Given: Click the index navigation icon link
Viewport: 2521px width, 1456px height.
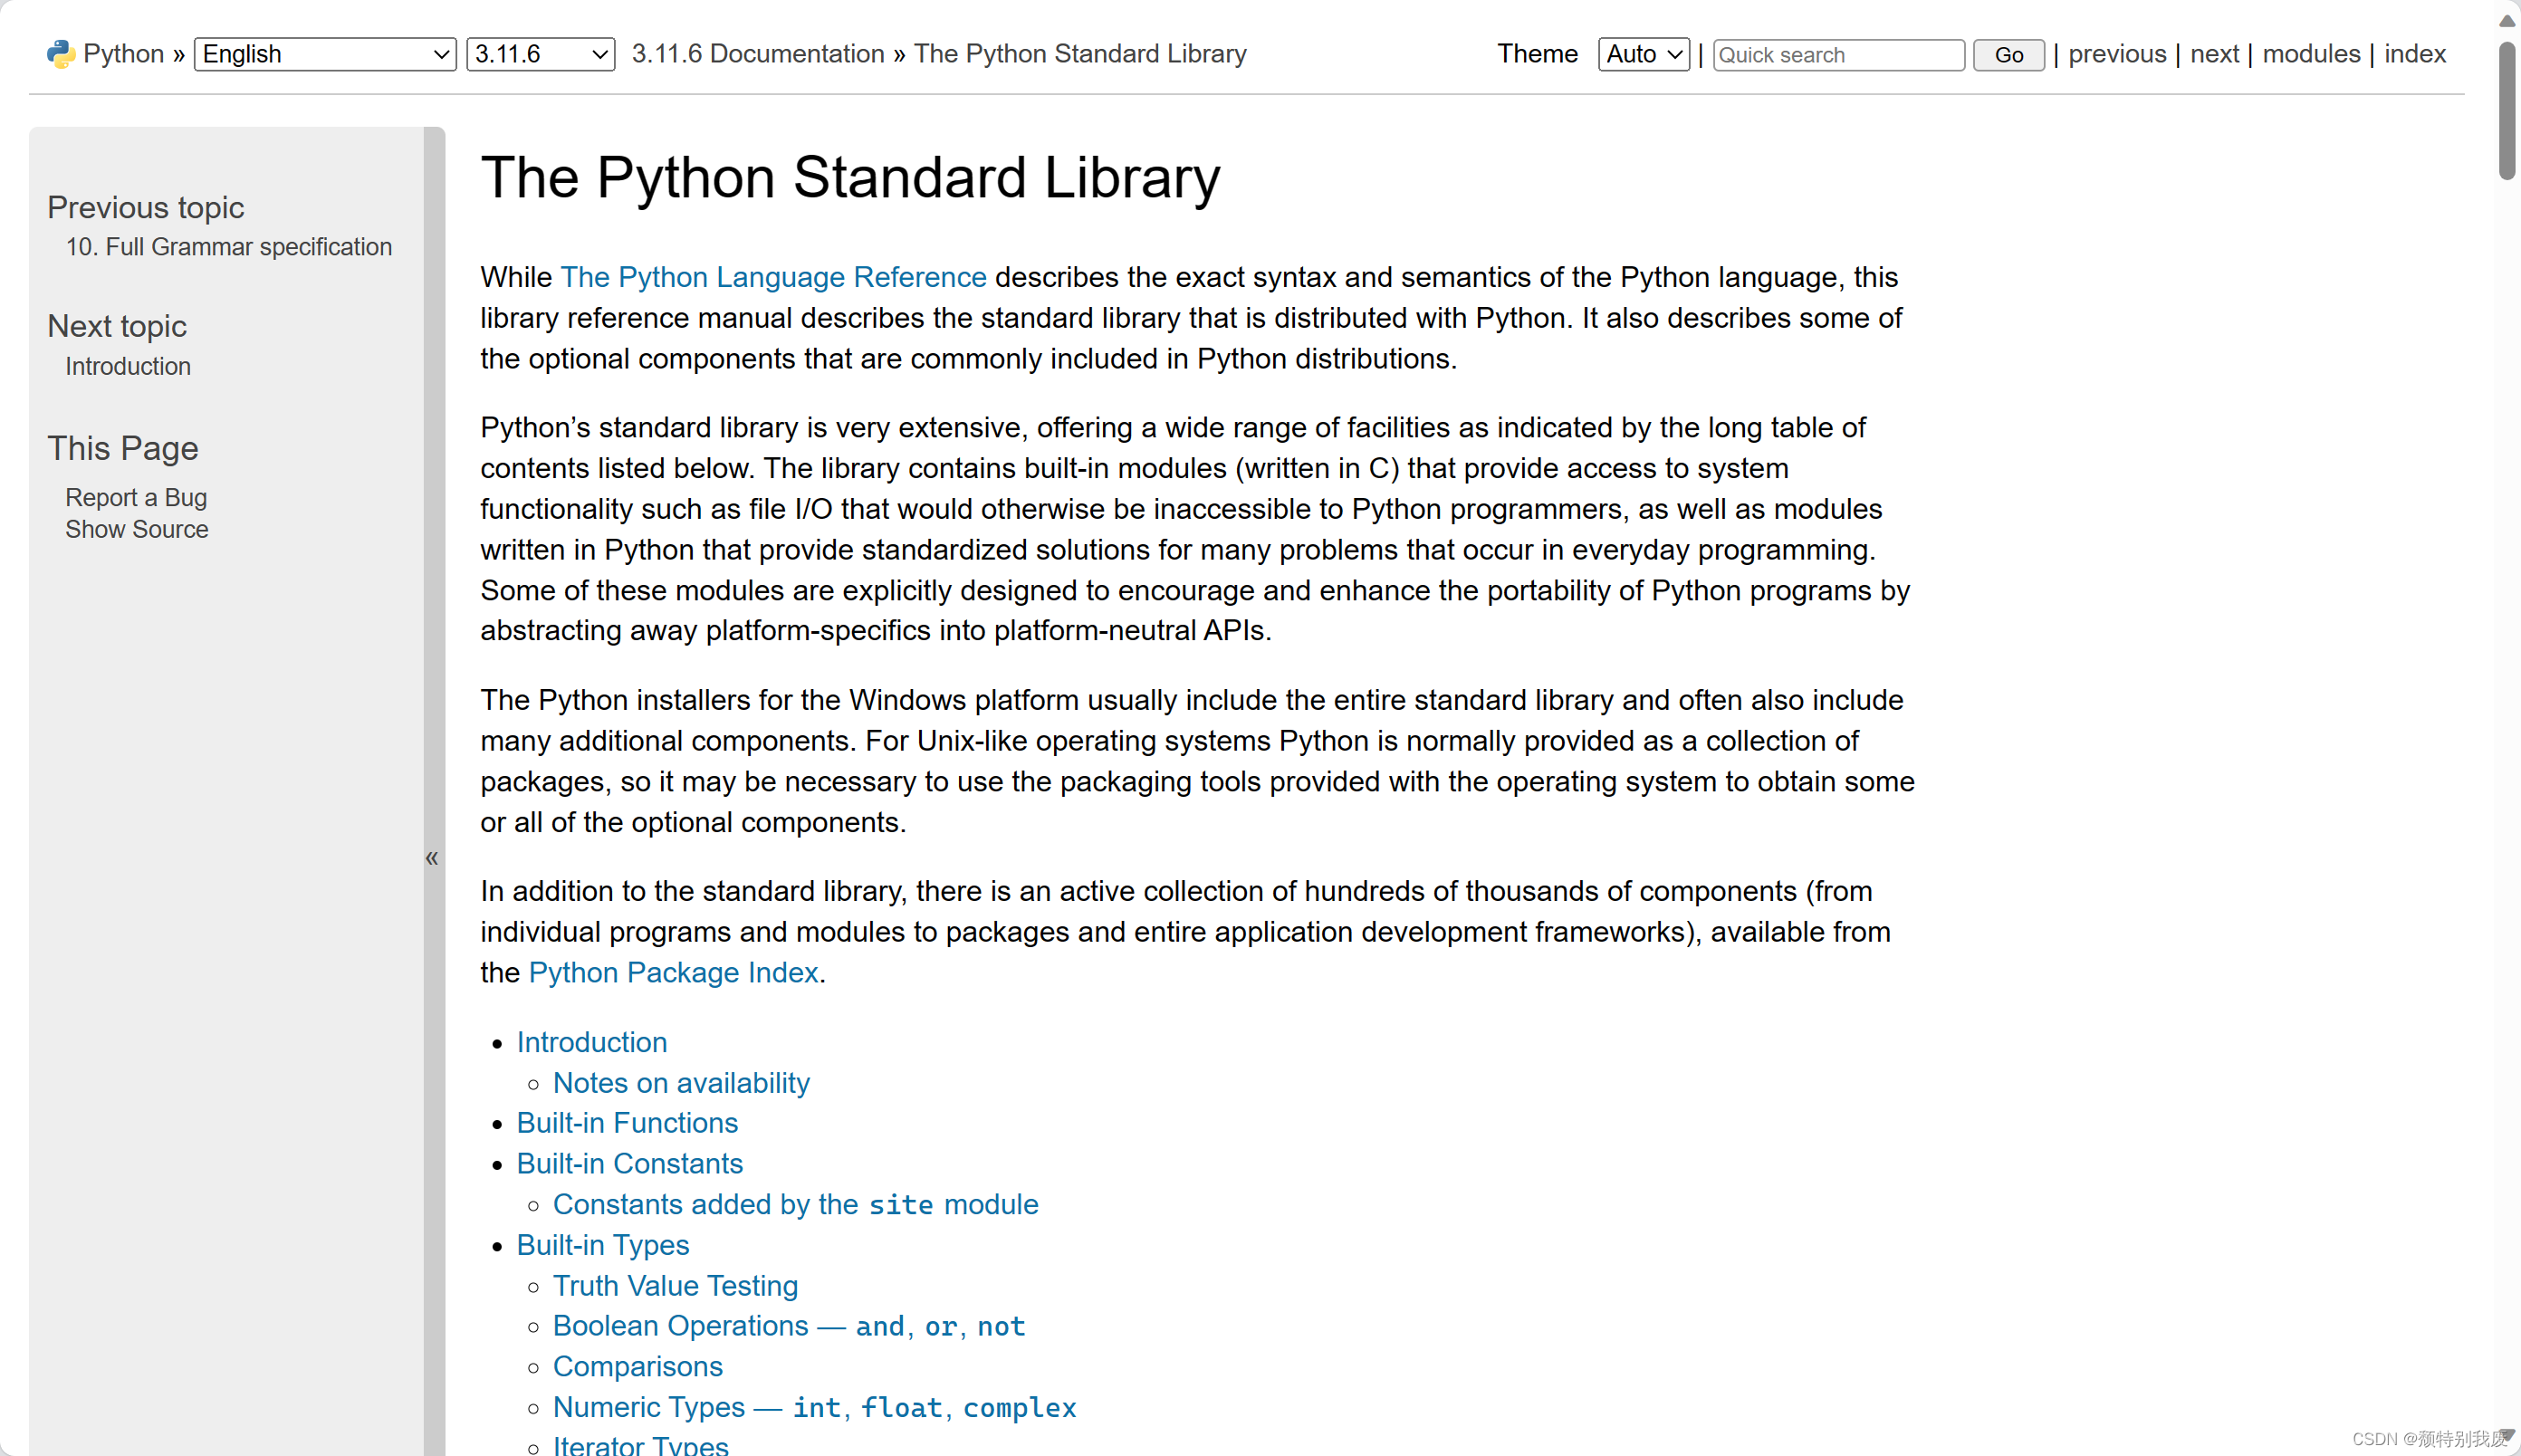Looking at the screenshot, I should click(2415, 53).
